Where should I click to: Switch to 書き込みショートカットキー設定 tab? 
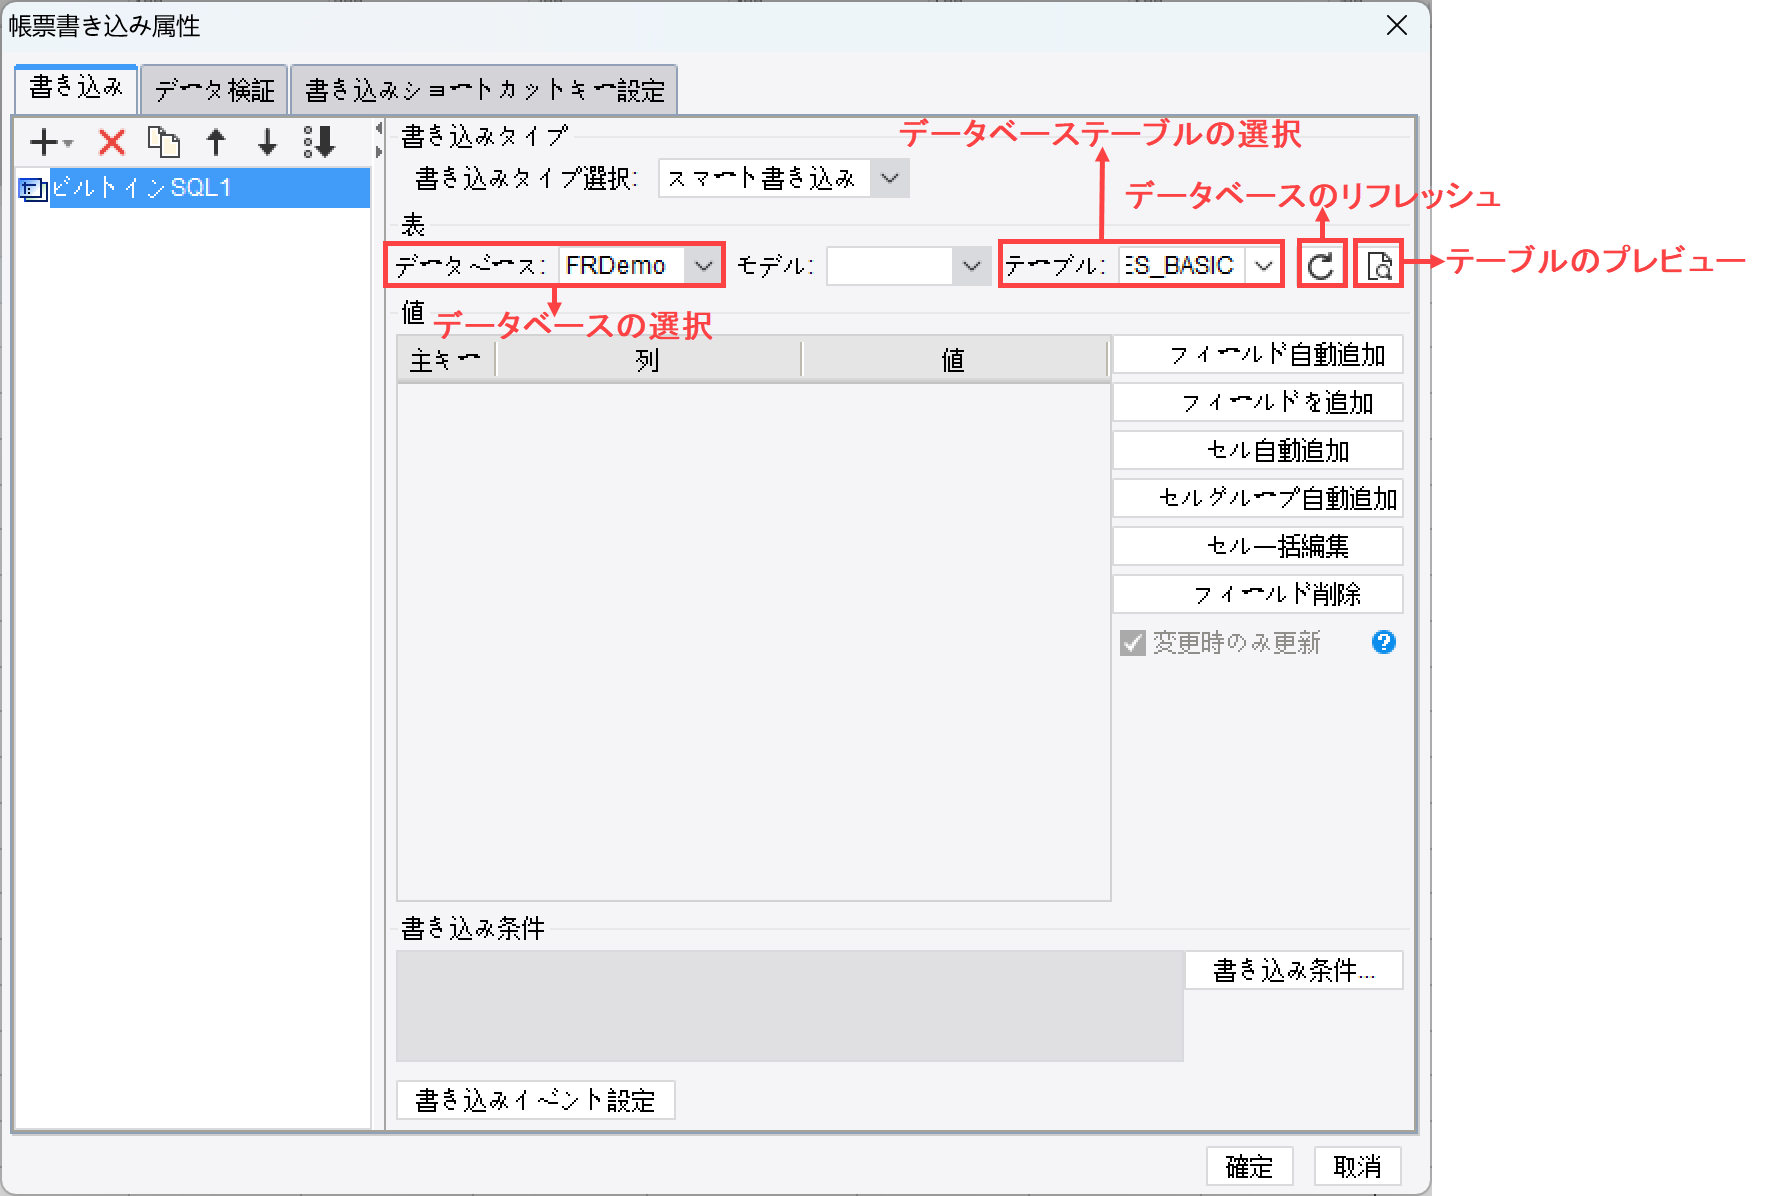(x=484, y=90)
